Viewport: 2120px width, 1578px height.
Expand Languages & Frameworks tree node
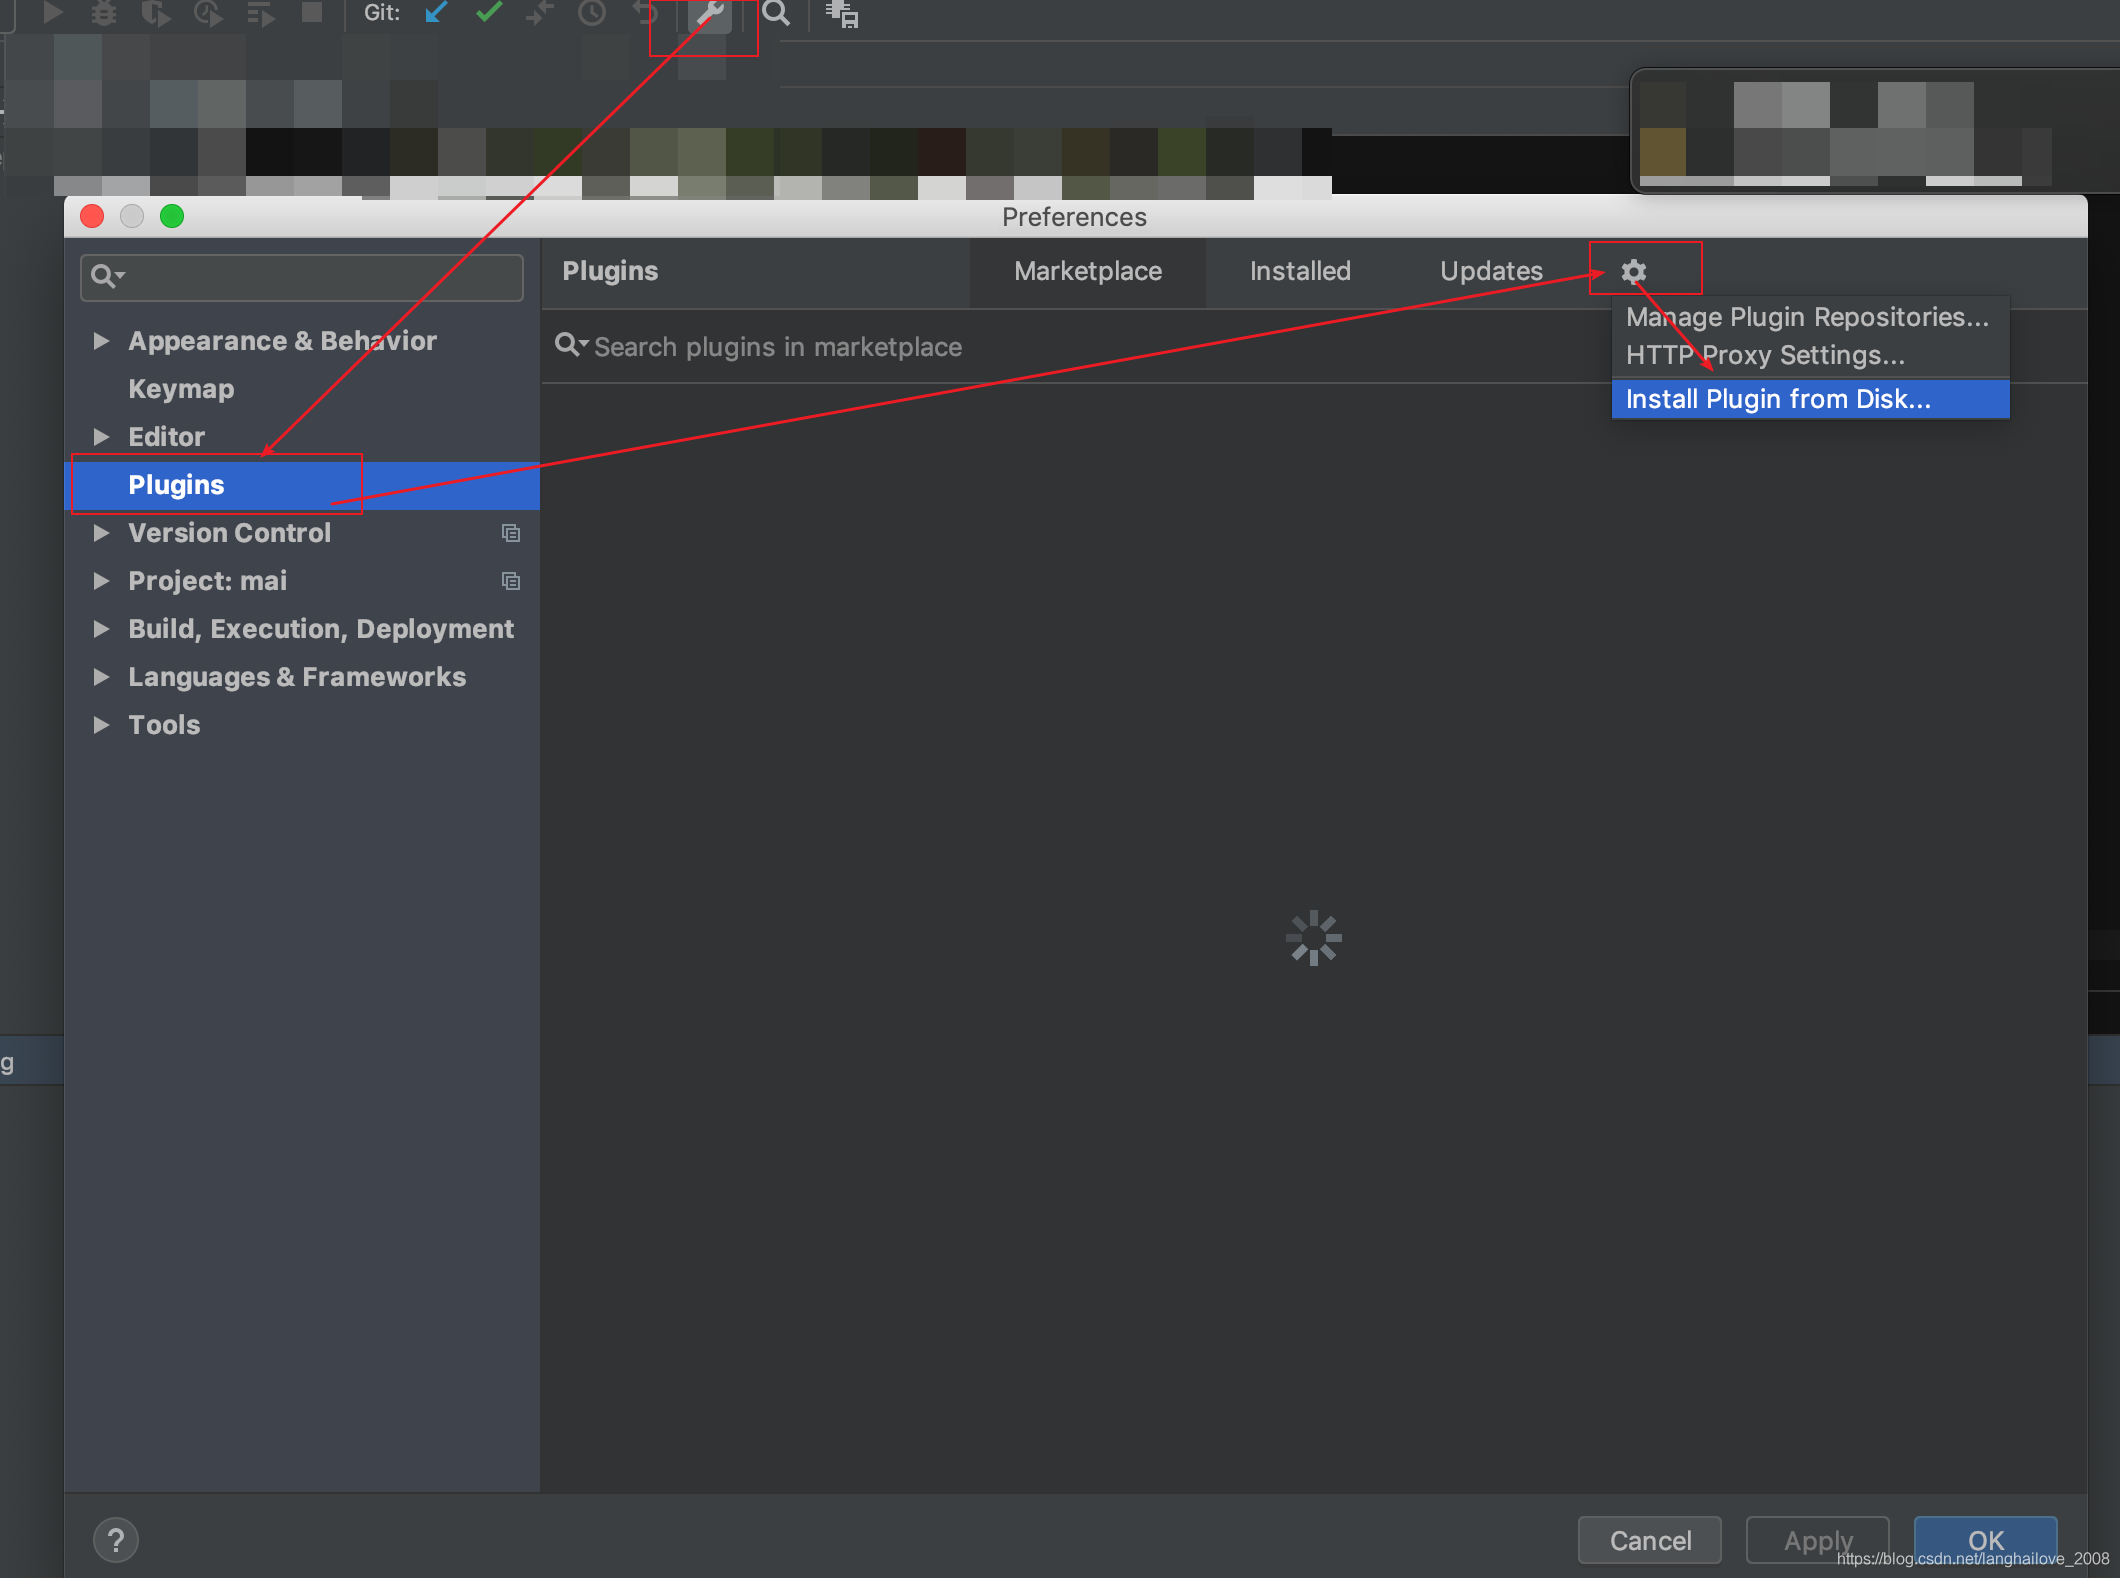point(101,676)
